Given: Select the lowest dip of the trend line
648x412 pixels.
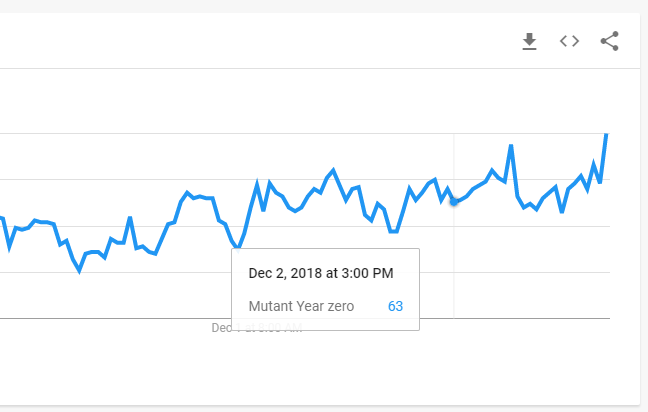Looking at the screenshot, I should pos(79,271).
